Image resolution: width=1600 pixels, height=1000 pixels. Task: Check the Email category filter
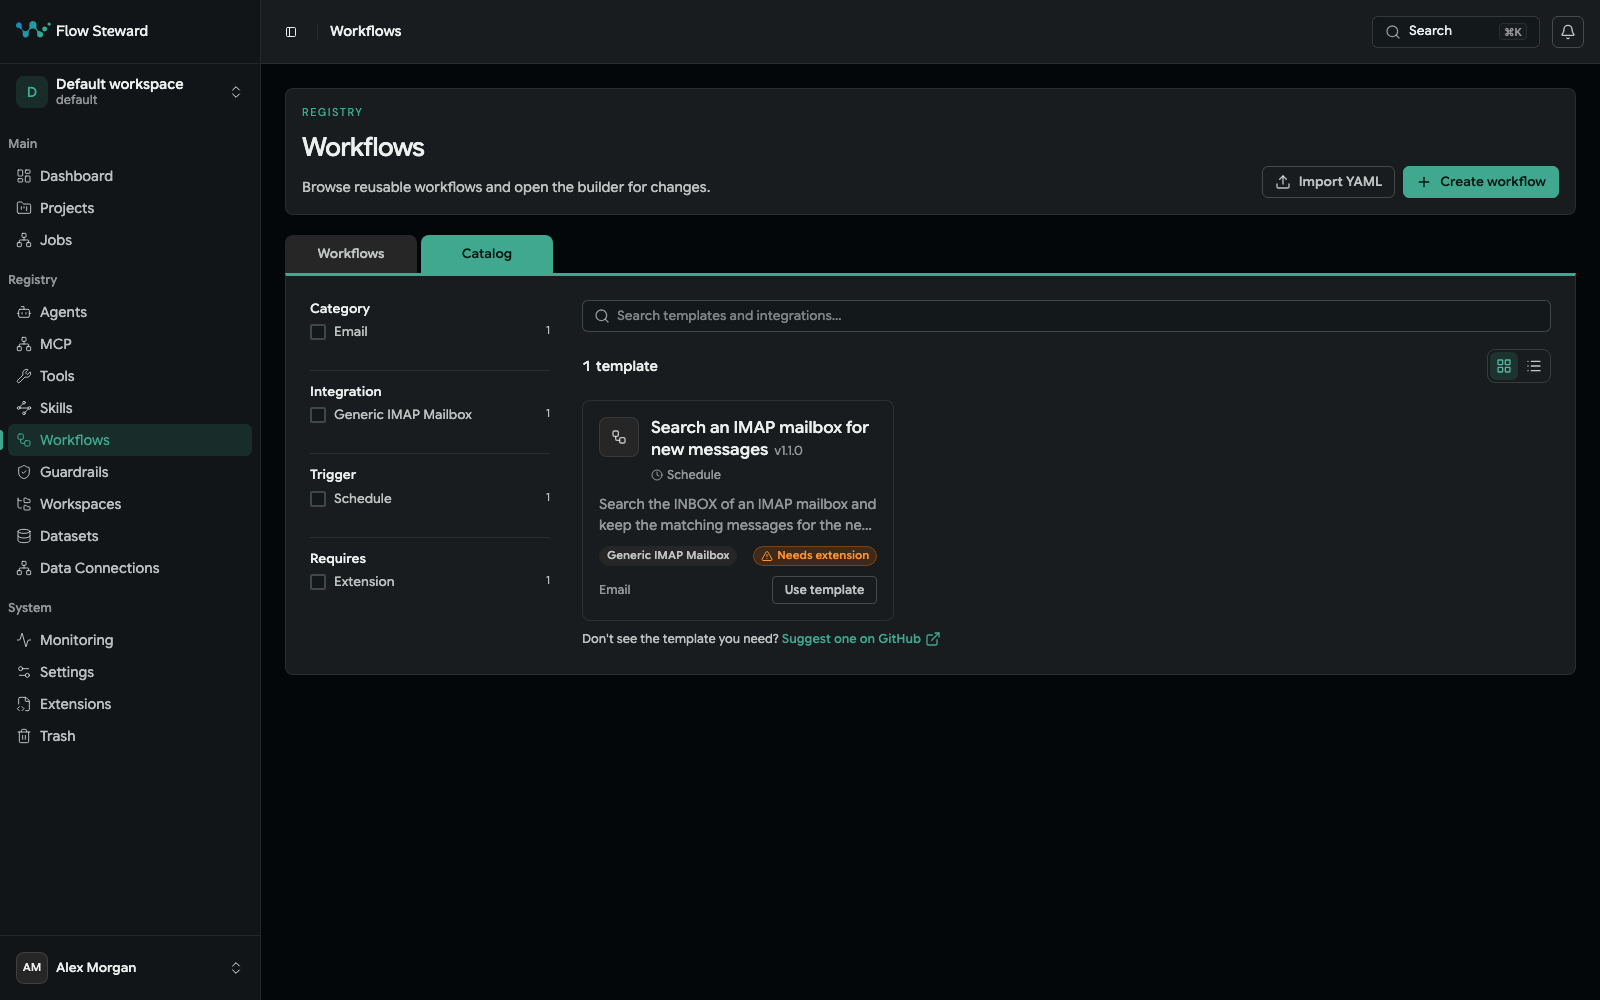click(318, 332)
